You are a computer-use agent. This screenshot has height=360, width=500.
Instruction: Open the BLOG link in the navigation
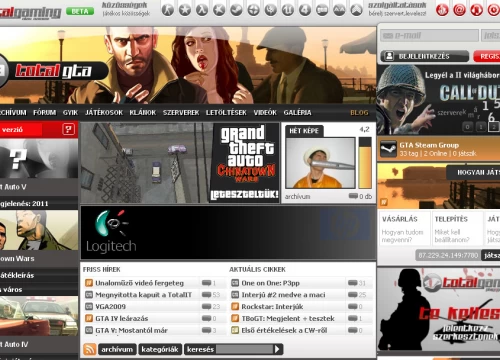pos(359,113)
